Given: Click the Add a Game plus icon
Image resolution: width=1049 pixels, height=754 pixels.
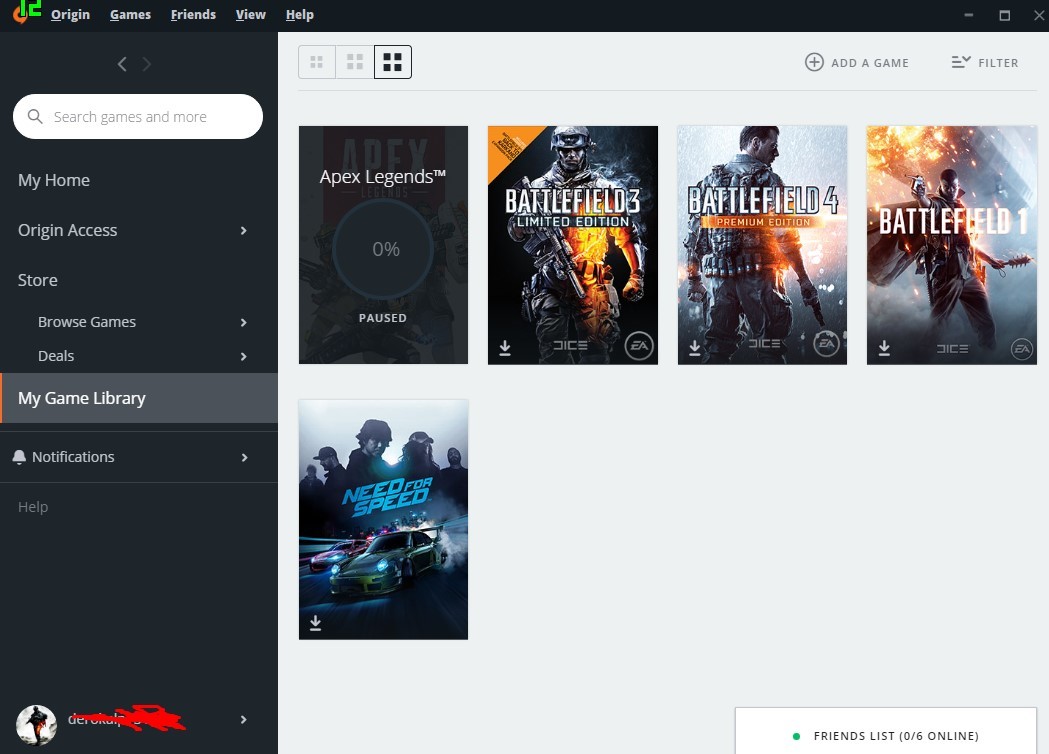Looking at the screenshot, I should 814,62.
